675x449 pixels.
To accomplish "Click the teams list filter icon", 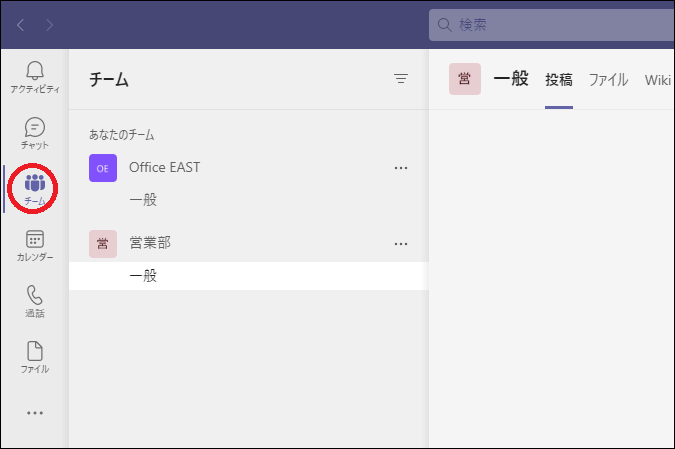I will (x=401, y=79).
